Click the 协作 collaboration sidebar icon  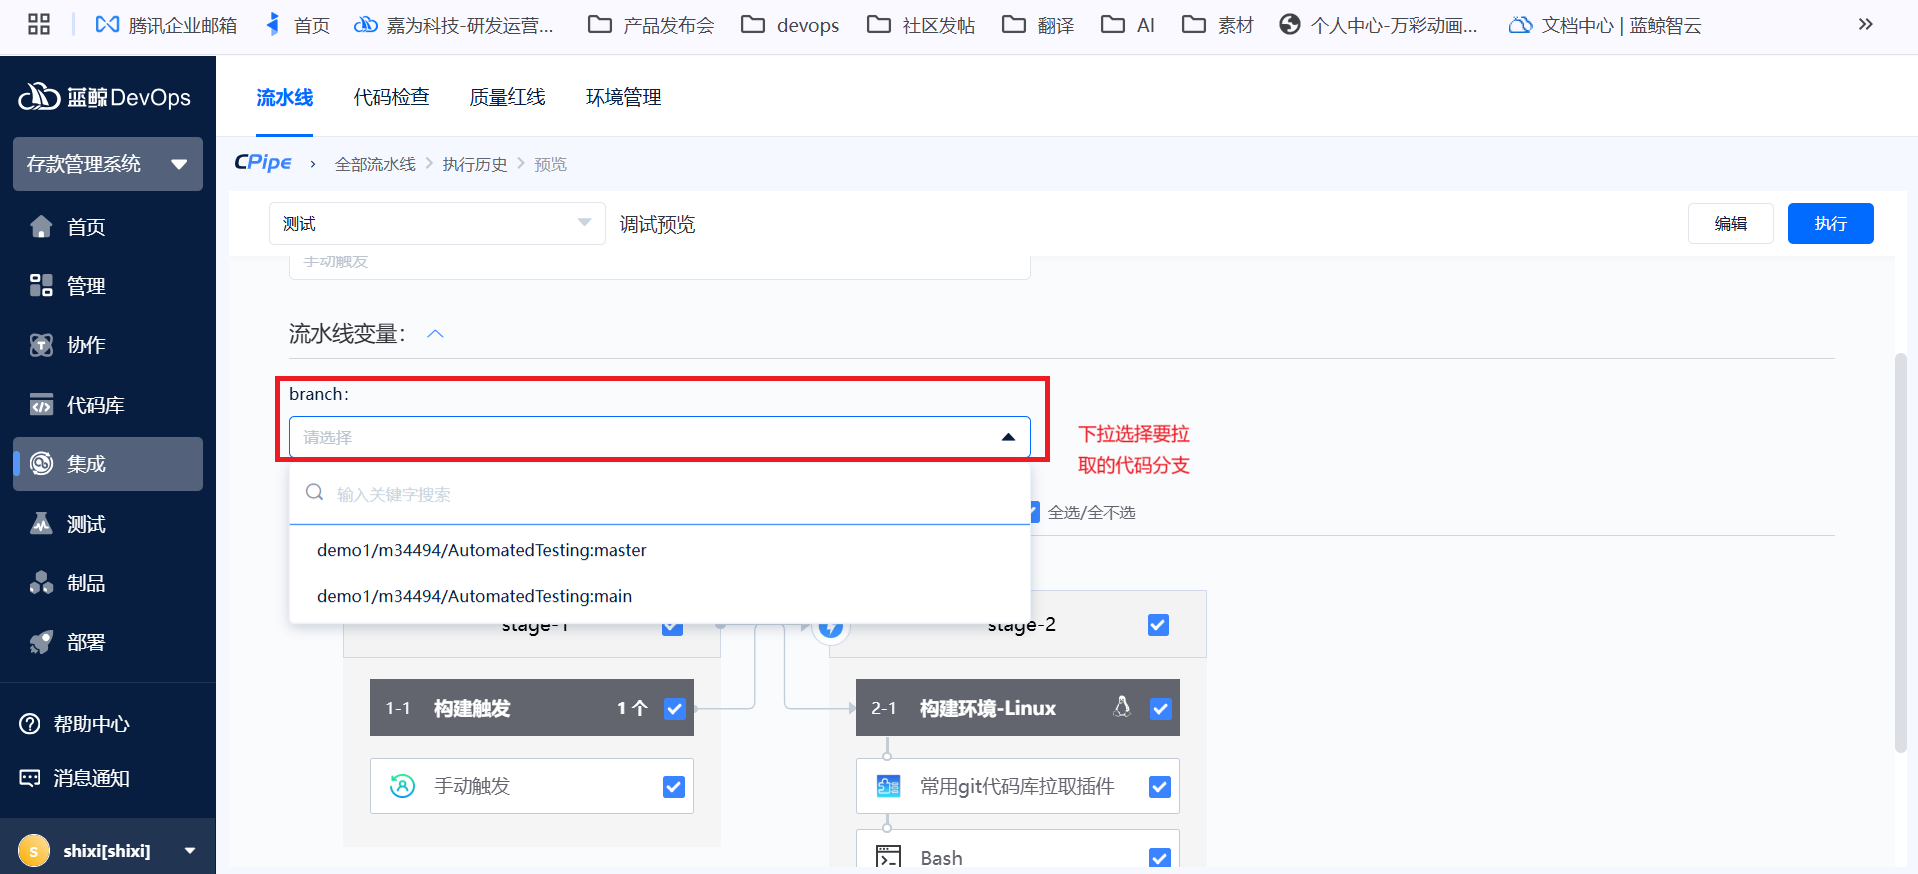pyautogui.click(x=41, y=345)
